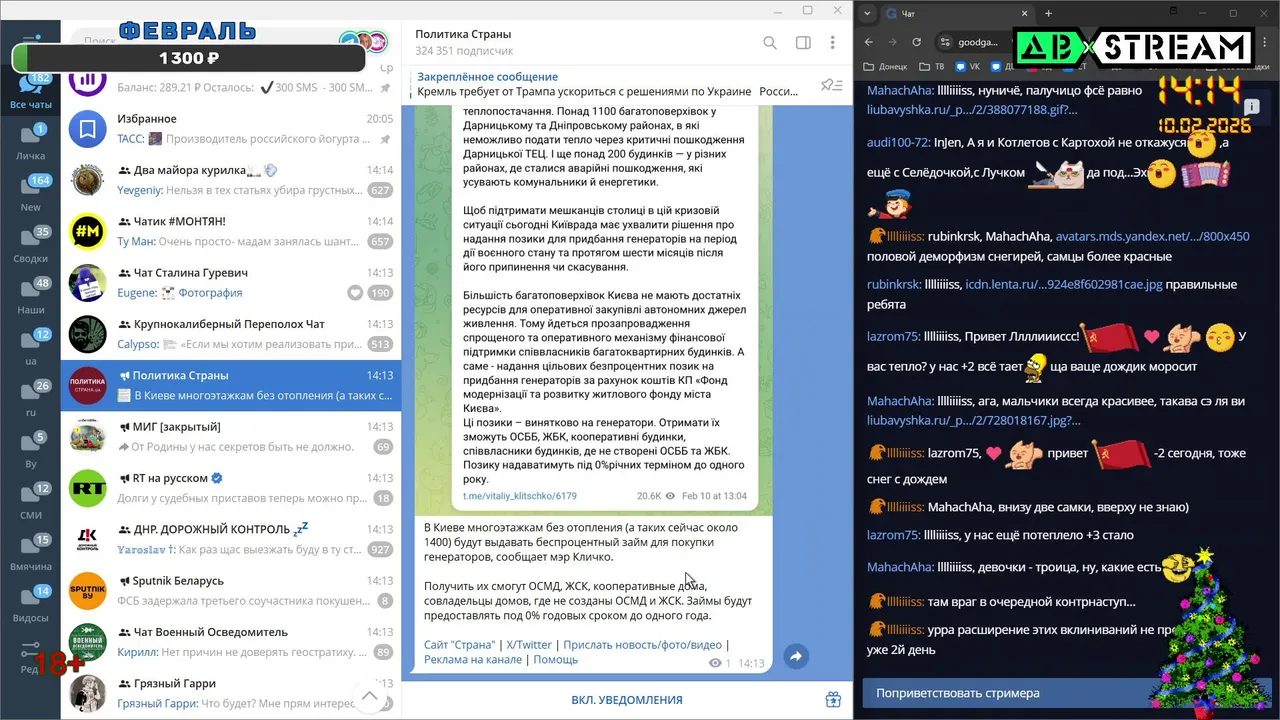Open the t.me/vitaliy_klitschko/6179 link

tap(520, 495)
